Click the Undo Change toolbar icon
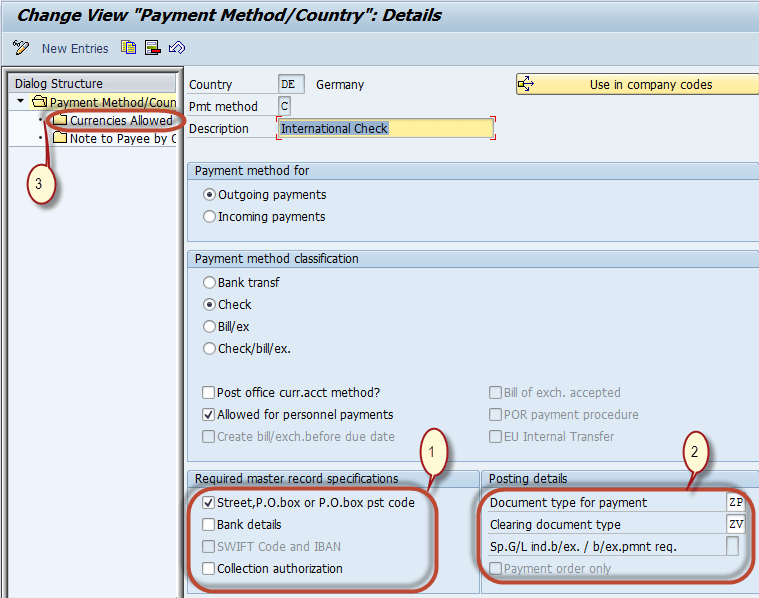This screenshot has width=759, height=598. [x=177, y=48]
